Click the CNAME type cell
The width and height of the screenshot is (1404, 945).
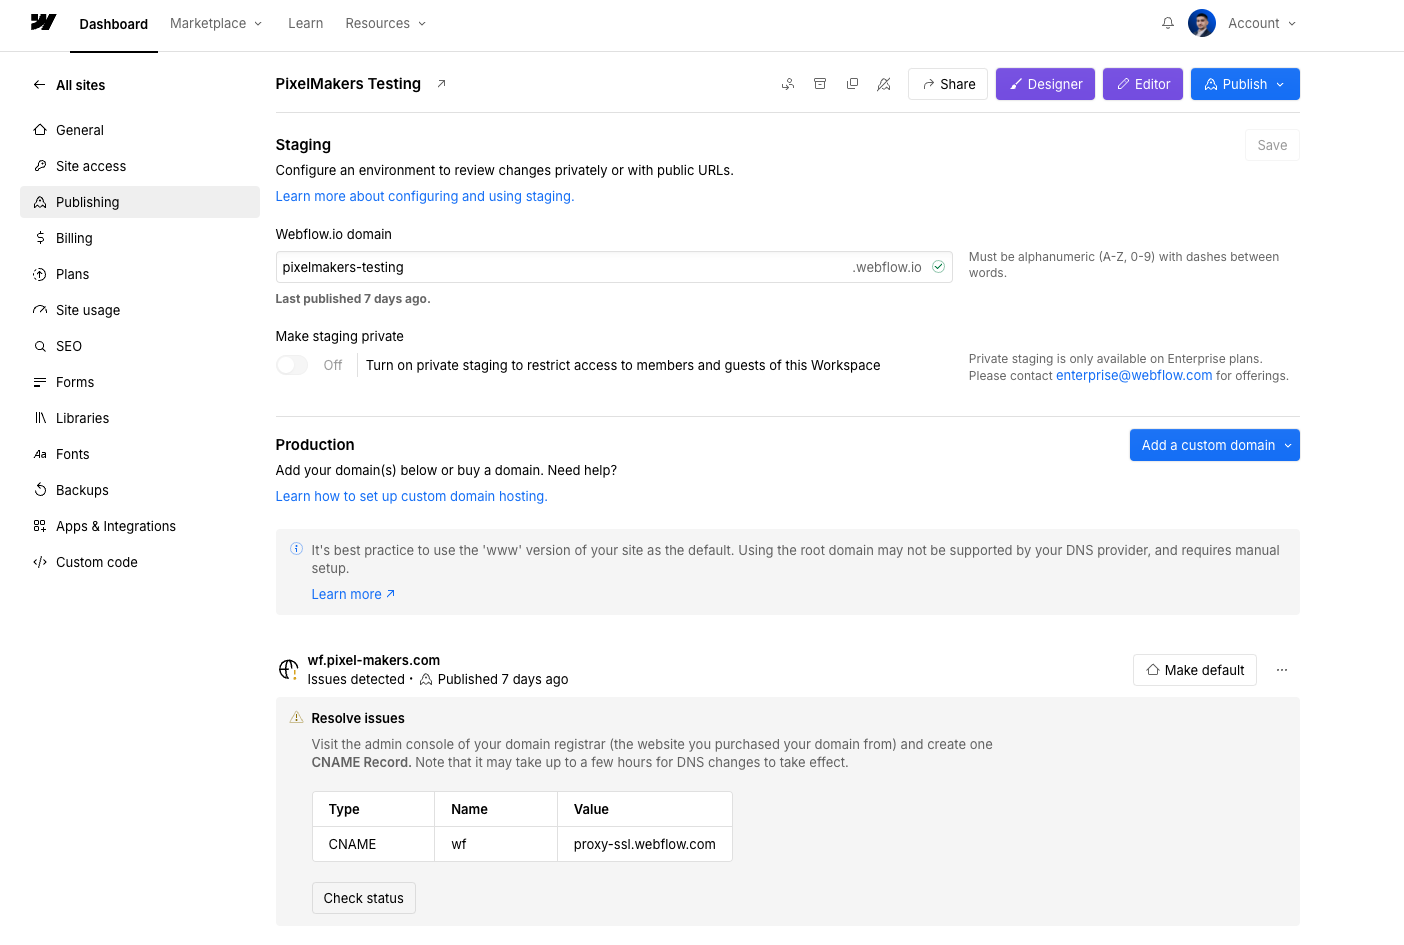(x=374, y=844)
